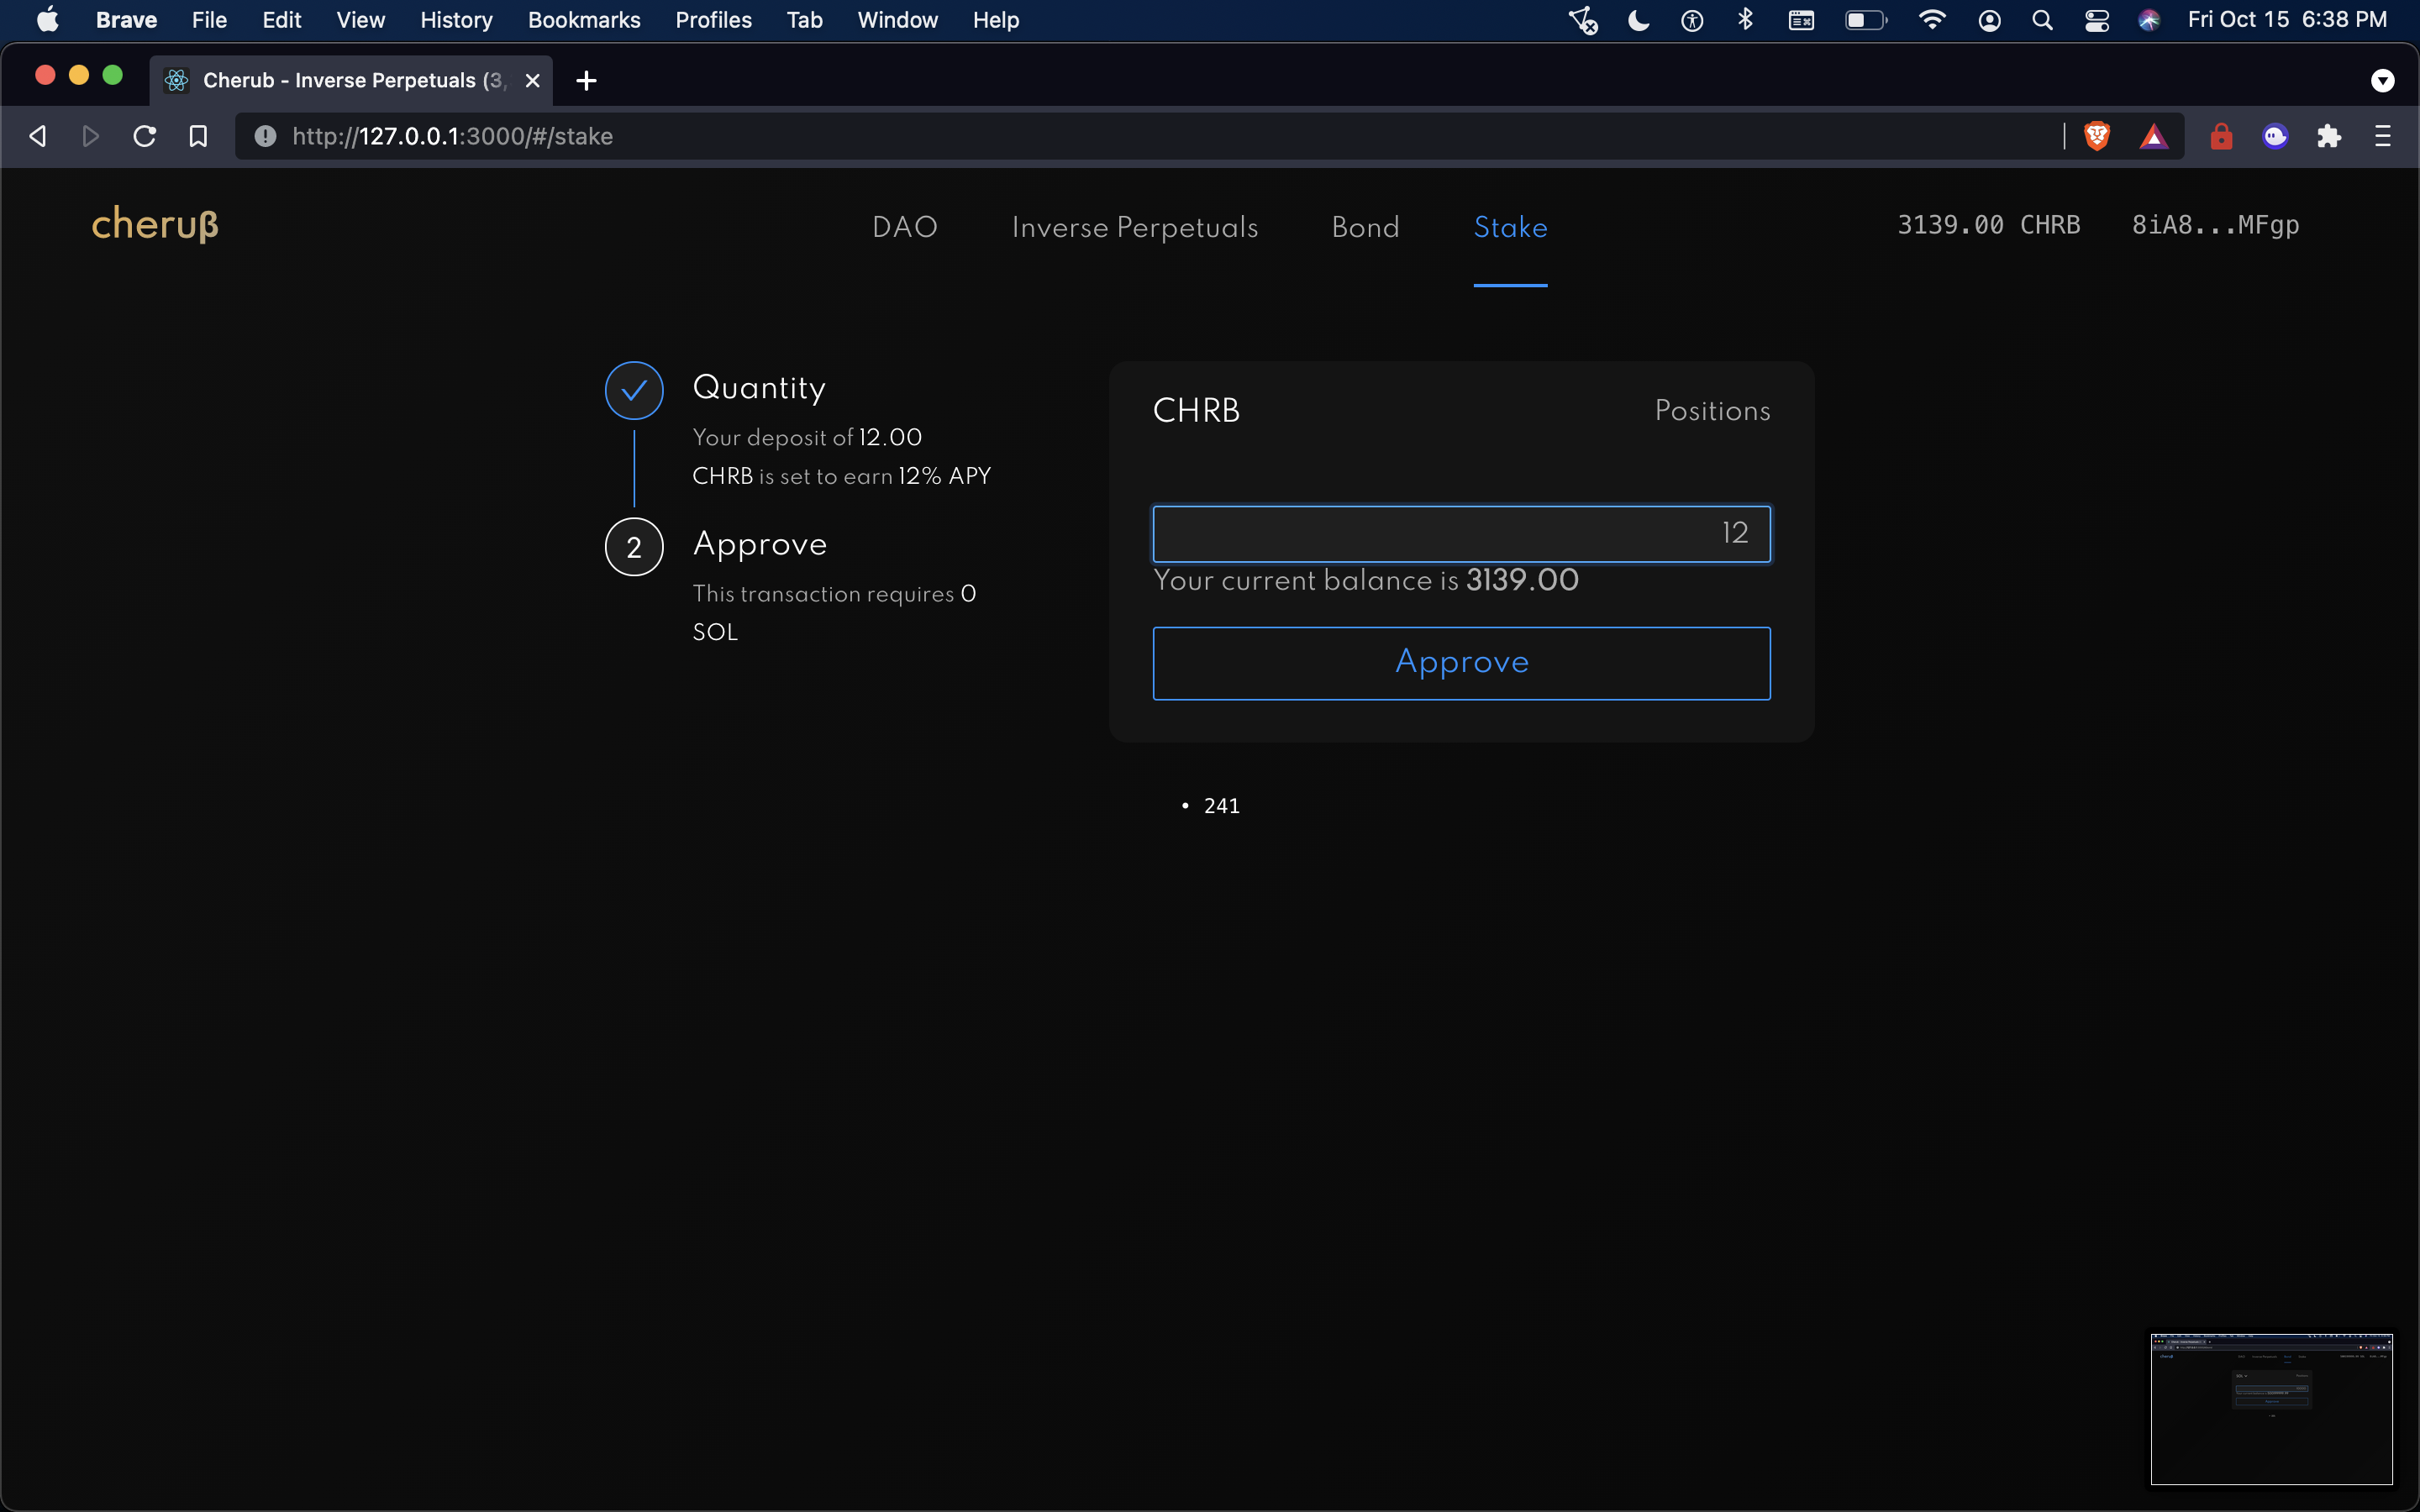Open the Inverse Perpetuals tab
The height and width of the screenshot is (1512, 2420).
(x=1134, y=228)
